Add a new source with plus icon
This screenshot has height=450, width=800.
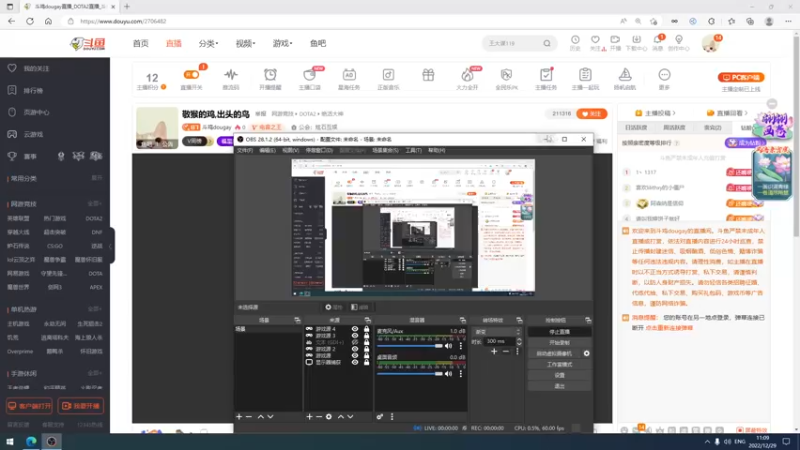click(x=309, y=417)
